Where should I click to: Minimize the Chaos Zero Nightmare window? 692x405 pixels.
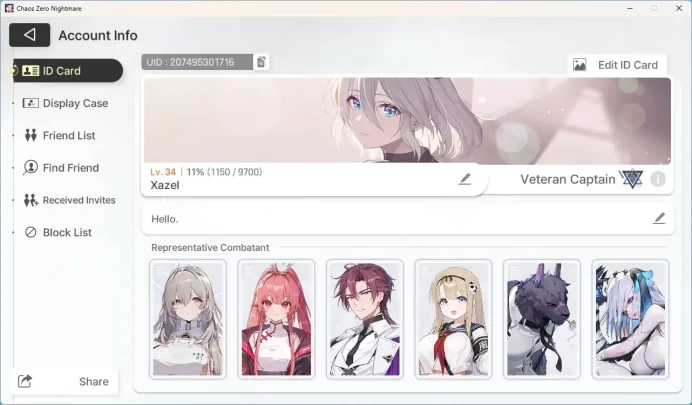(630, 8)
